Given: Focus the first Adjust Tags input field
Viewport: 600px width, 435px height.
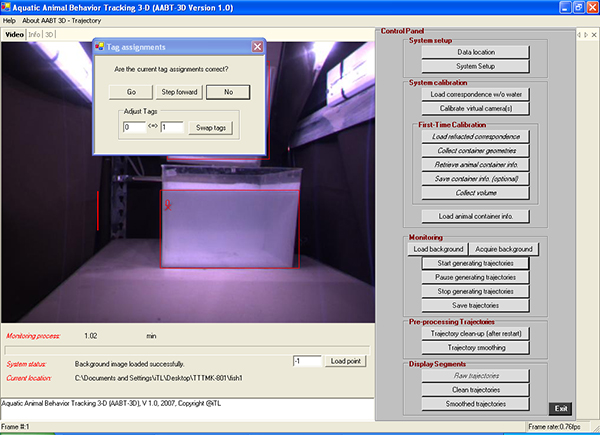Looking at the screenshot, I should tap(134, 128).
